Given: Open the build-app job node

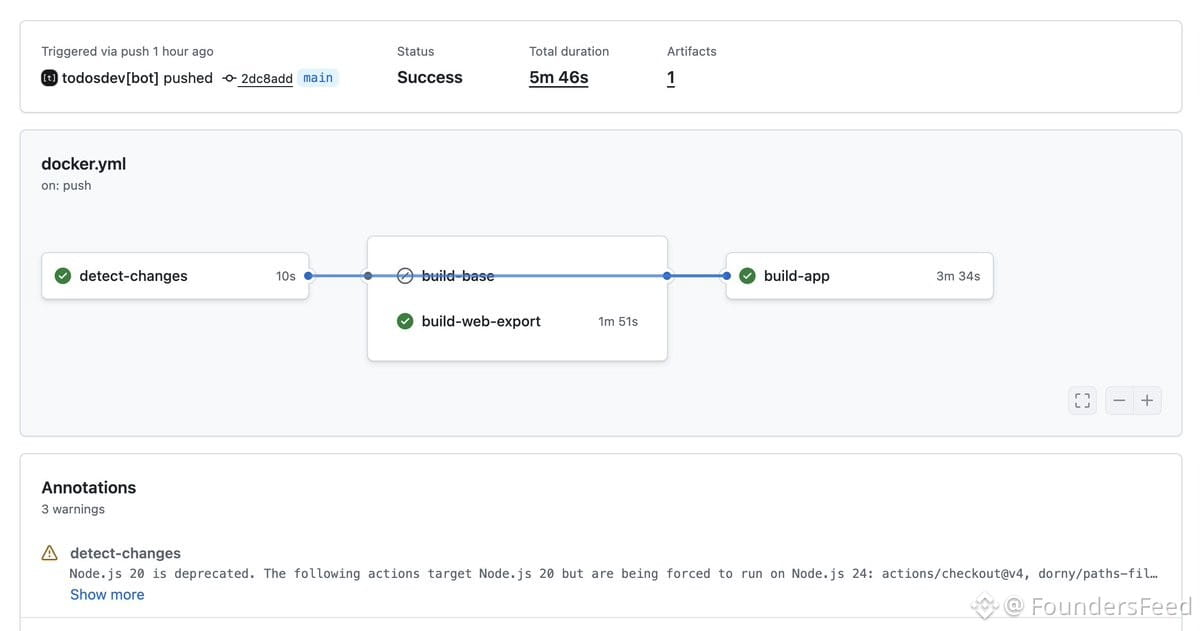Looking at the screenshot, I should pos(859,276).
